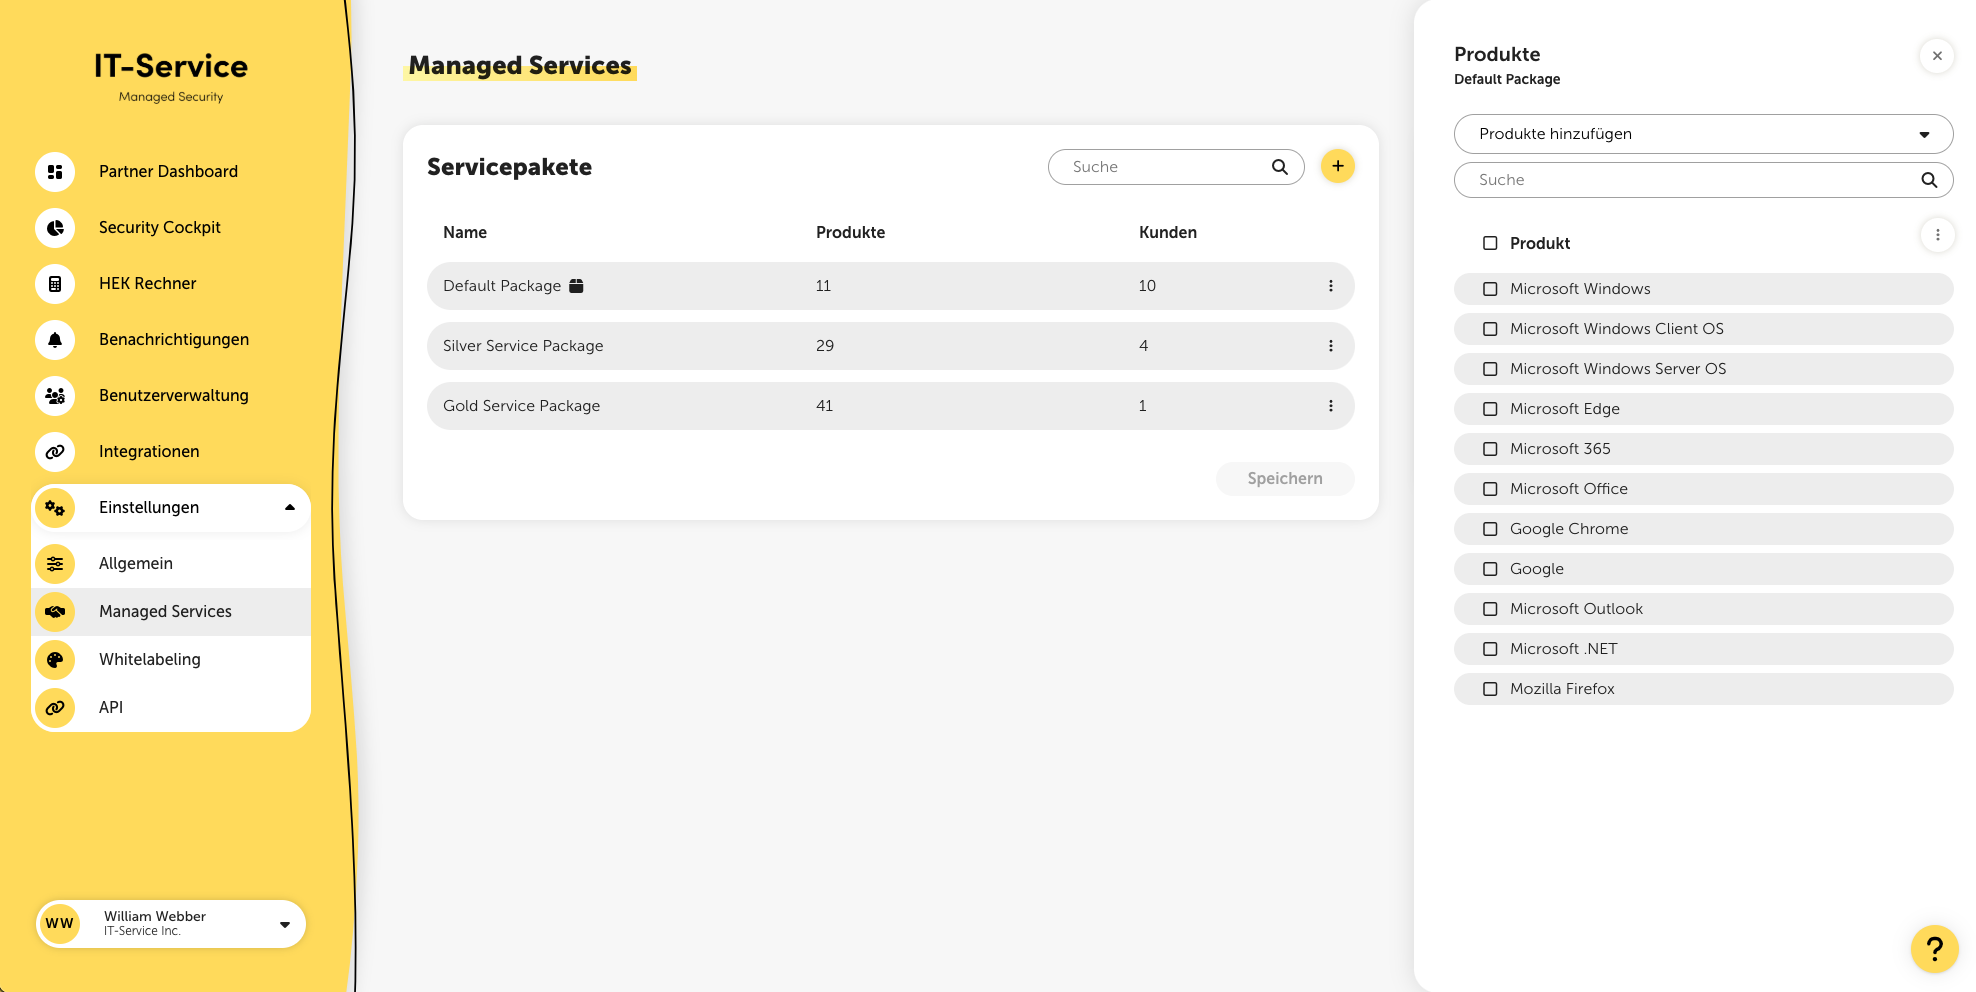This screenshot has height=992, width=1976.
Task: Expand the William Webber account dropdown arrow
Action: [x=285, y=925]
